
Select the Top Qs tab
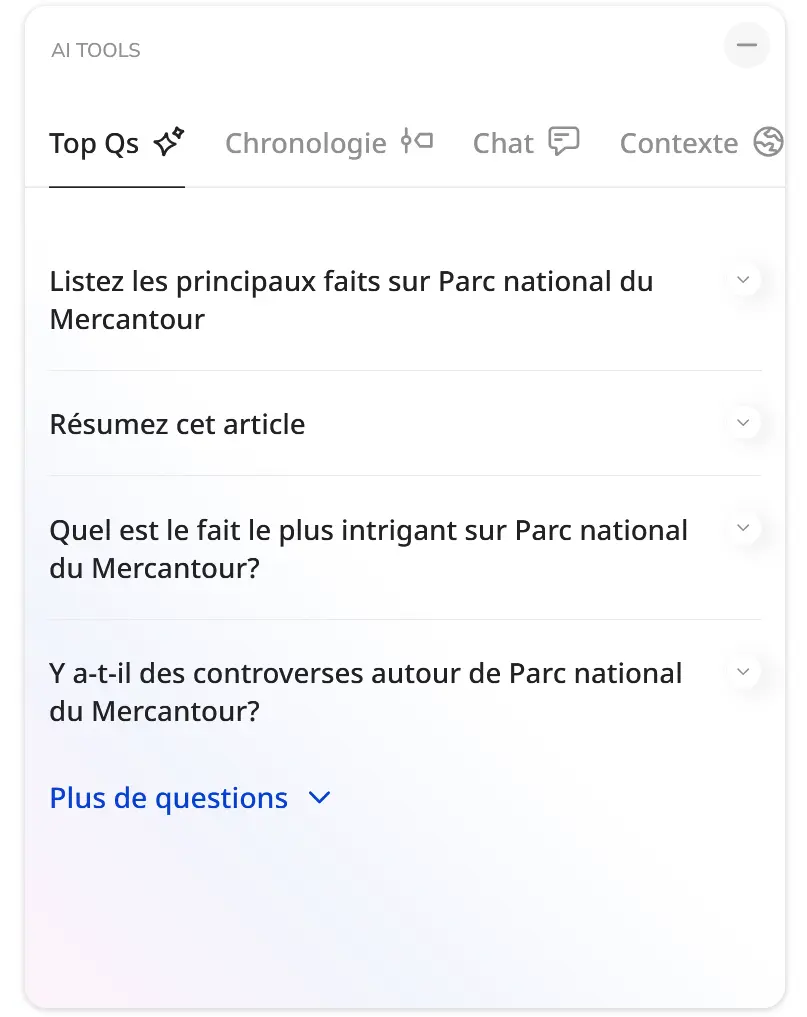[117, 143]
